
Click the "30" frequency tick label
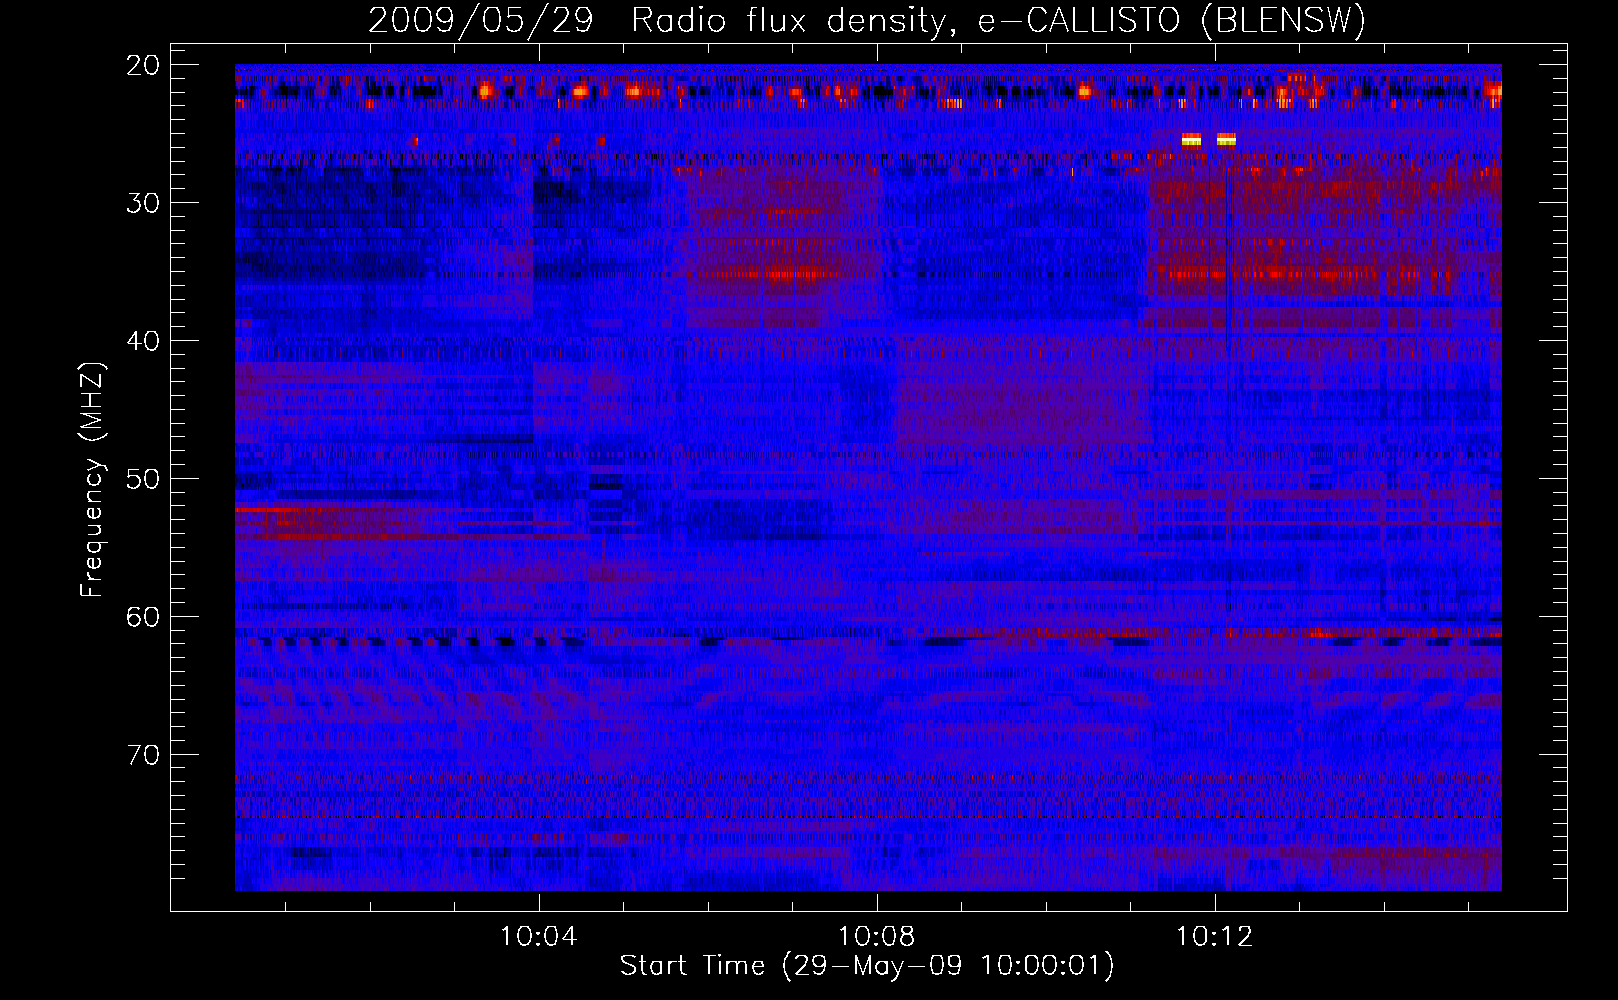pos(144,203)
